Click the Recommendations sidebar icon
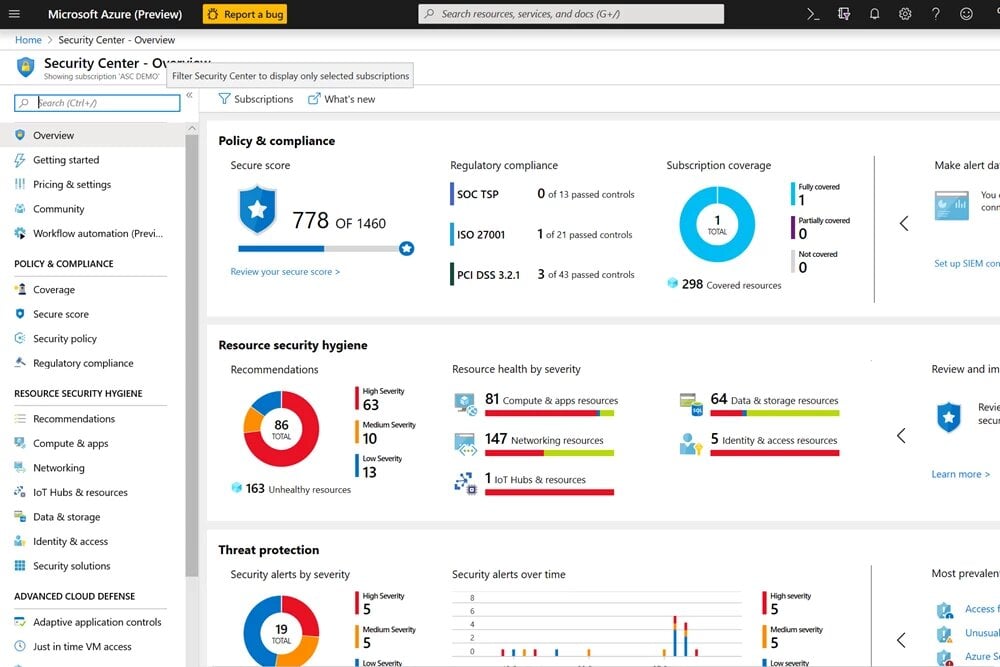This screenshot has width=1000, height=667. pos(20,418)
